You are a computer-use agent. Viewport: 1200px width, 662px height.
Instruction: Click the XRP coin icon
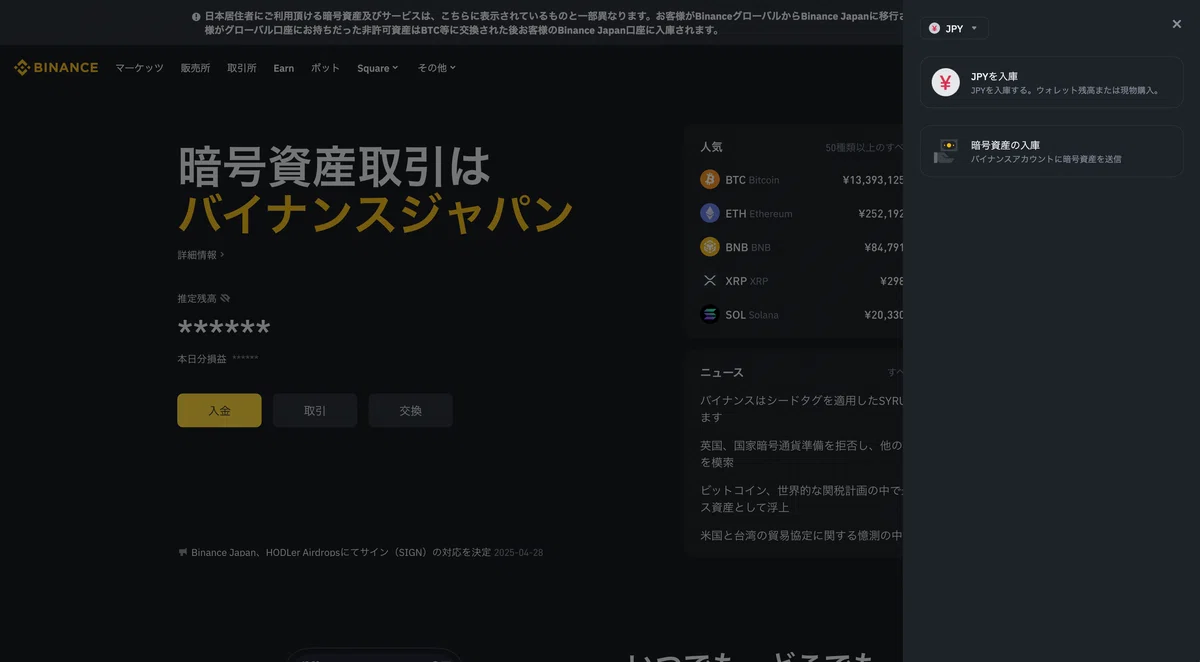click(x=710, y=281)
